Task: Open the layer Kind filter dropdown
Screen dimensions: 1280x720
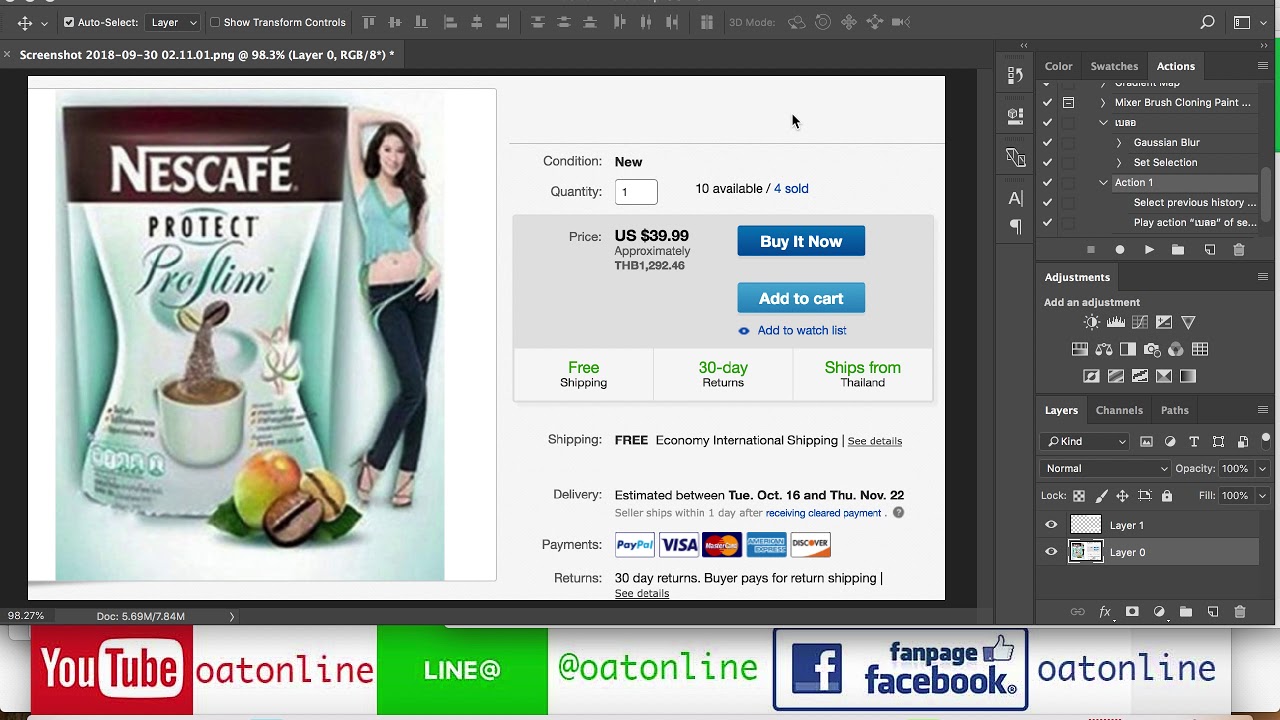Action: click(x=1085, y=441)
